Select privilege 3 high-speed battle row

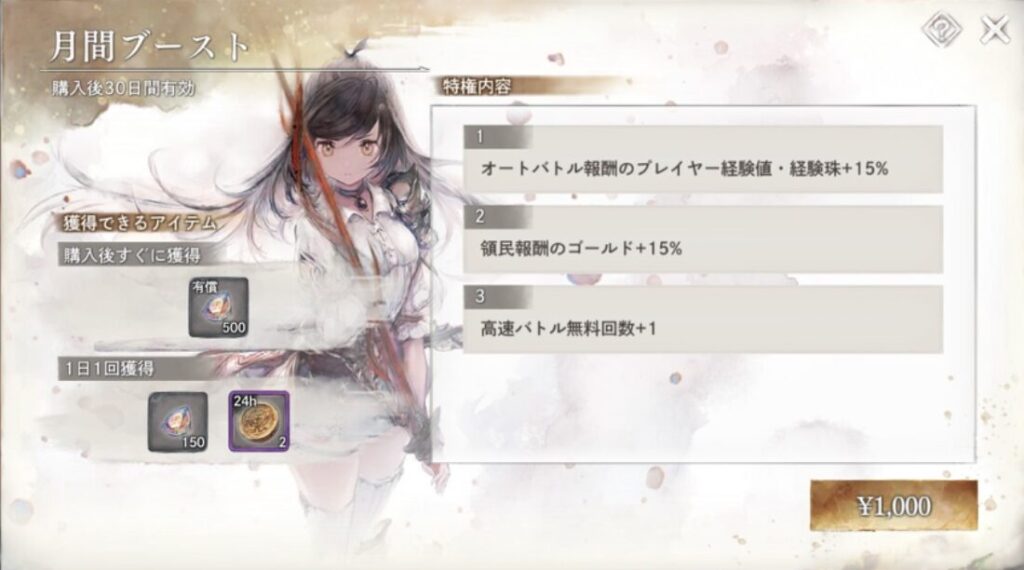click(703, 319)
